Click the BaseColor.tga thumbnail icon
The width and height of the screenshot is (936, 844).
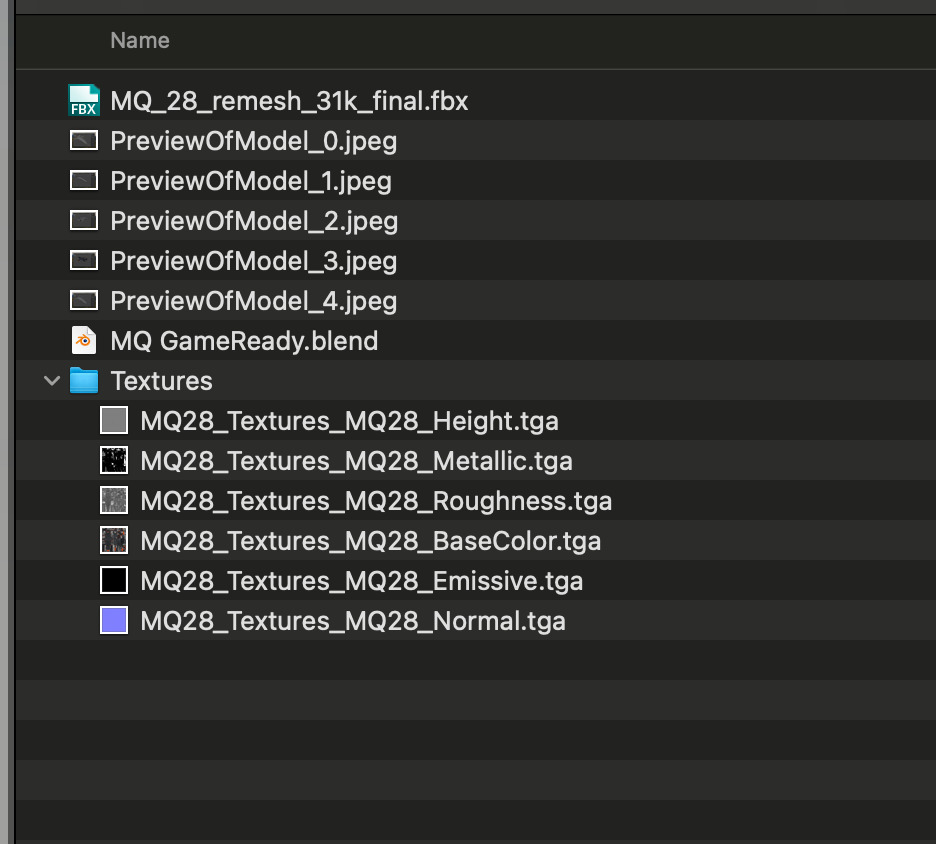[114, 541]
